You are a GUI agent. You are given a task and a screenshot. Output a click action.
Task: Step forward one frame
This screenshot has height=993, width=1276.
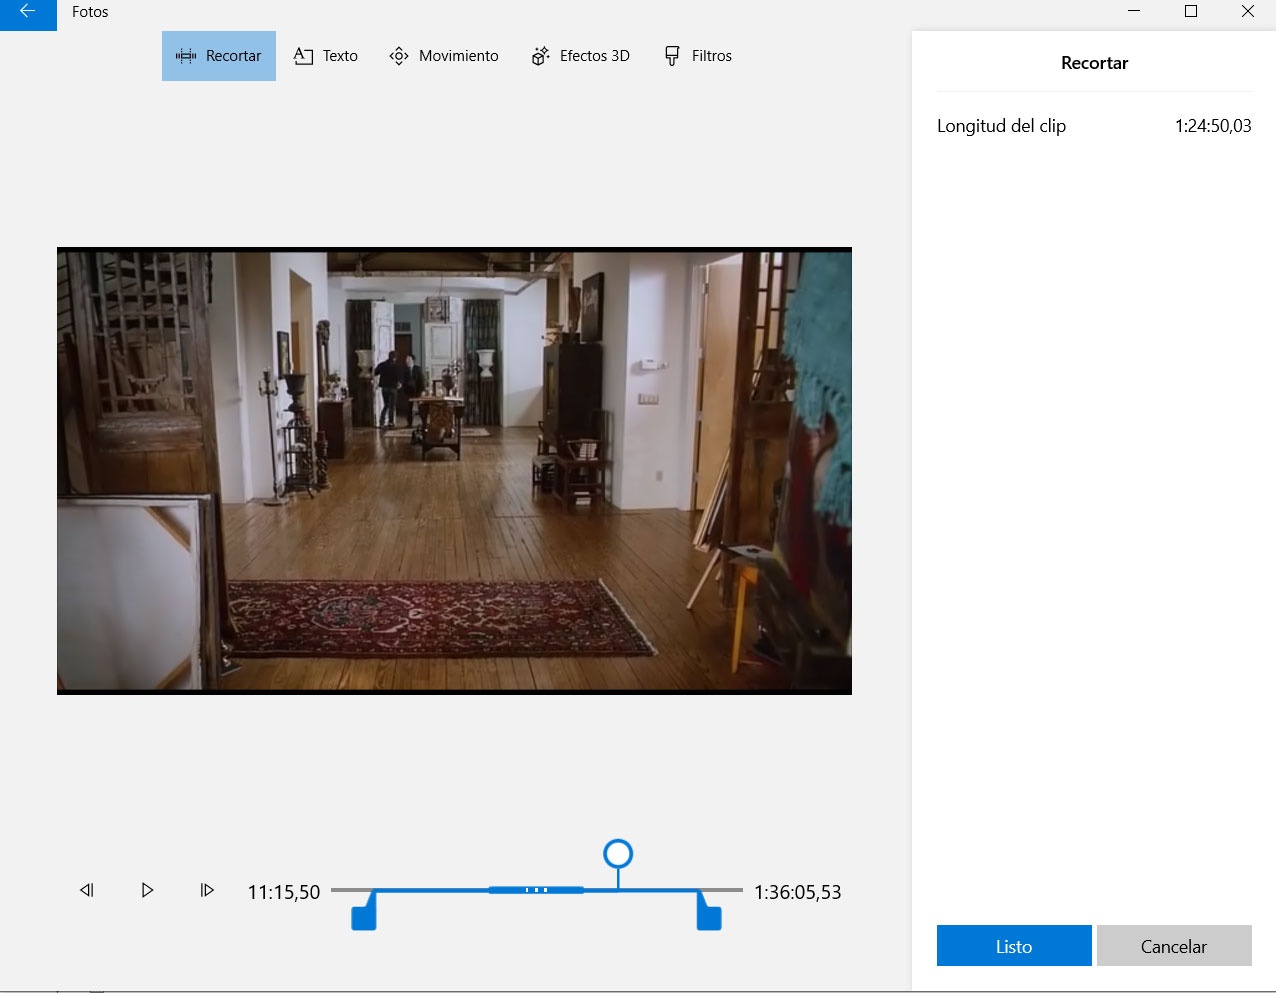[x=207, y=890]
